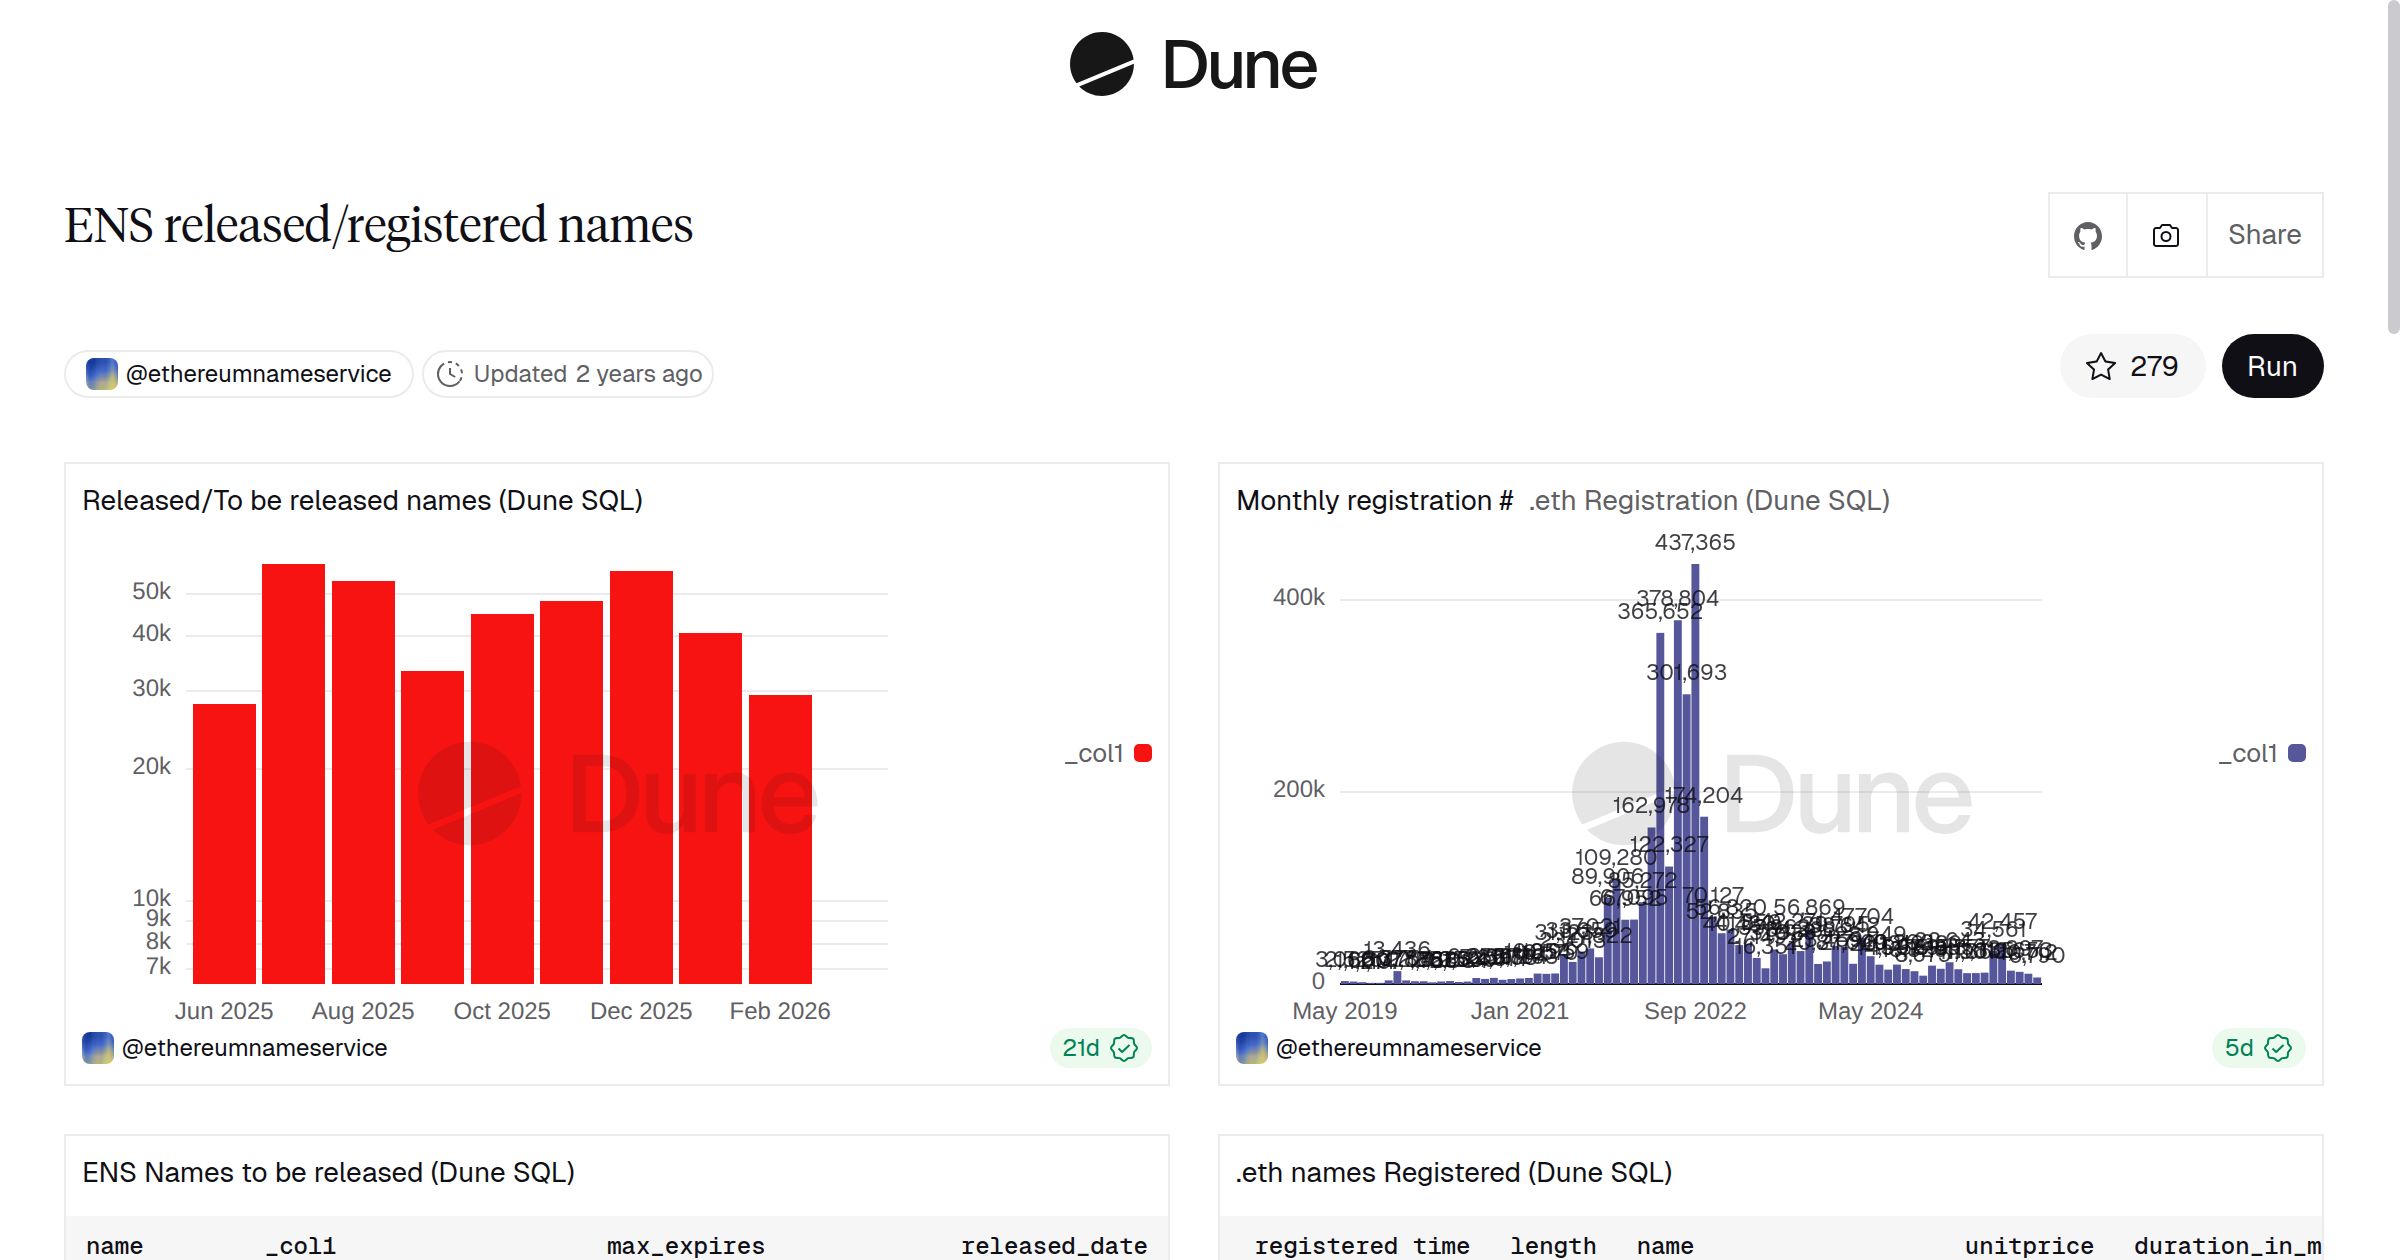Screen dimensions: 2400x1260
Task: Click the Dune logo icon
Action: [1101, 65]
